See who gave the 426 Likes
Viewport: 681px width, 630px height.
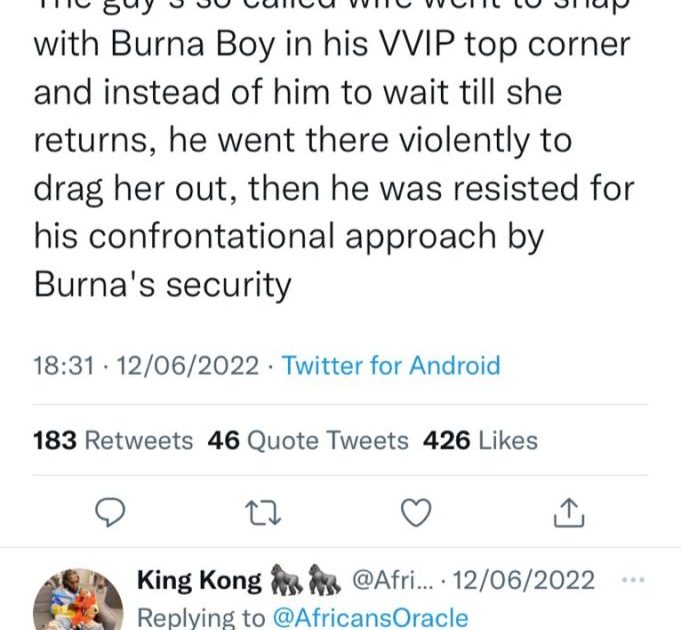tap(480, 440)
